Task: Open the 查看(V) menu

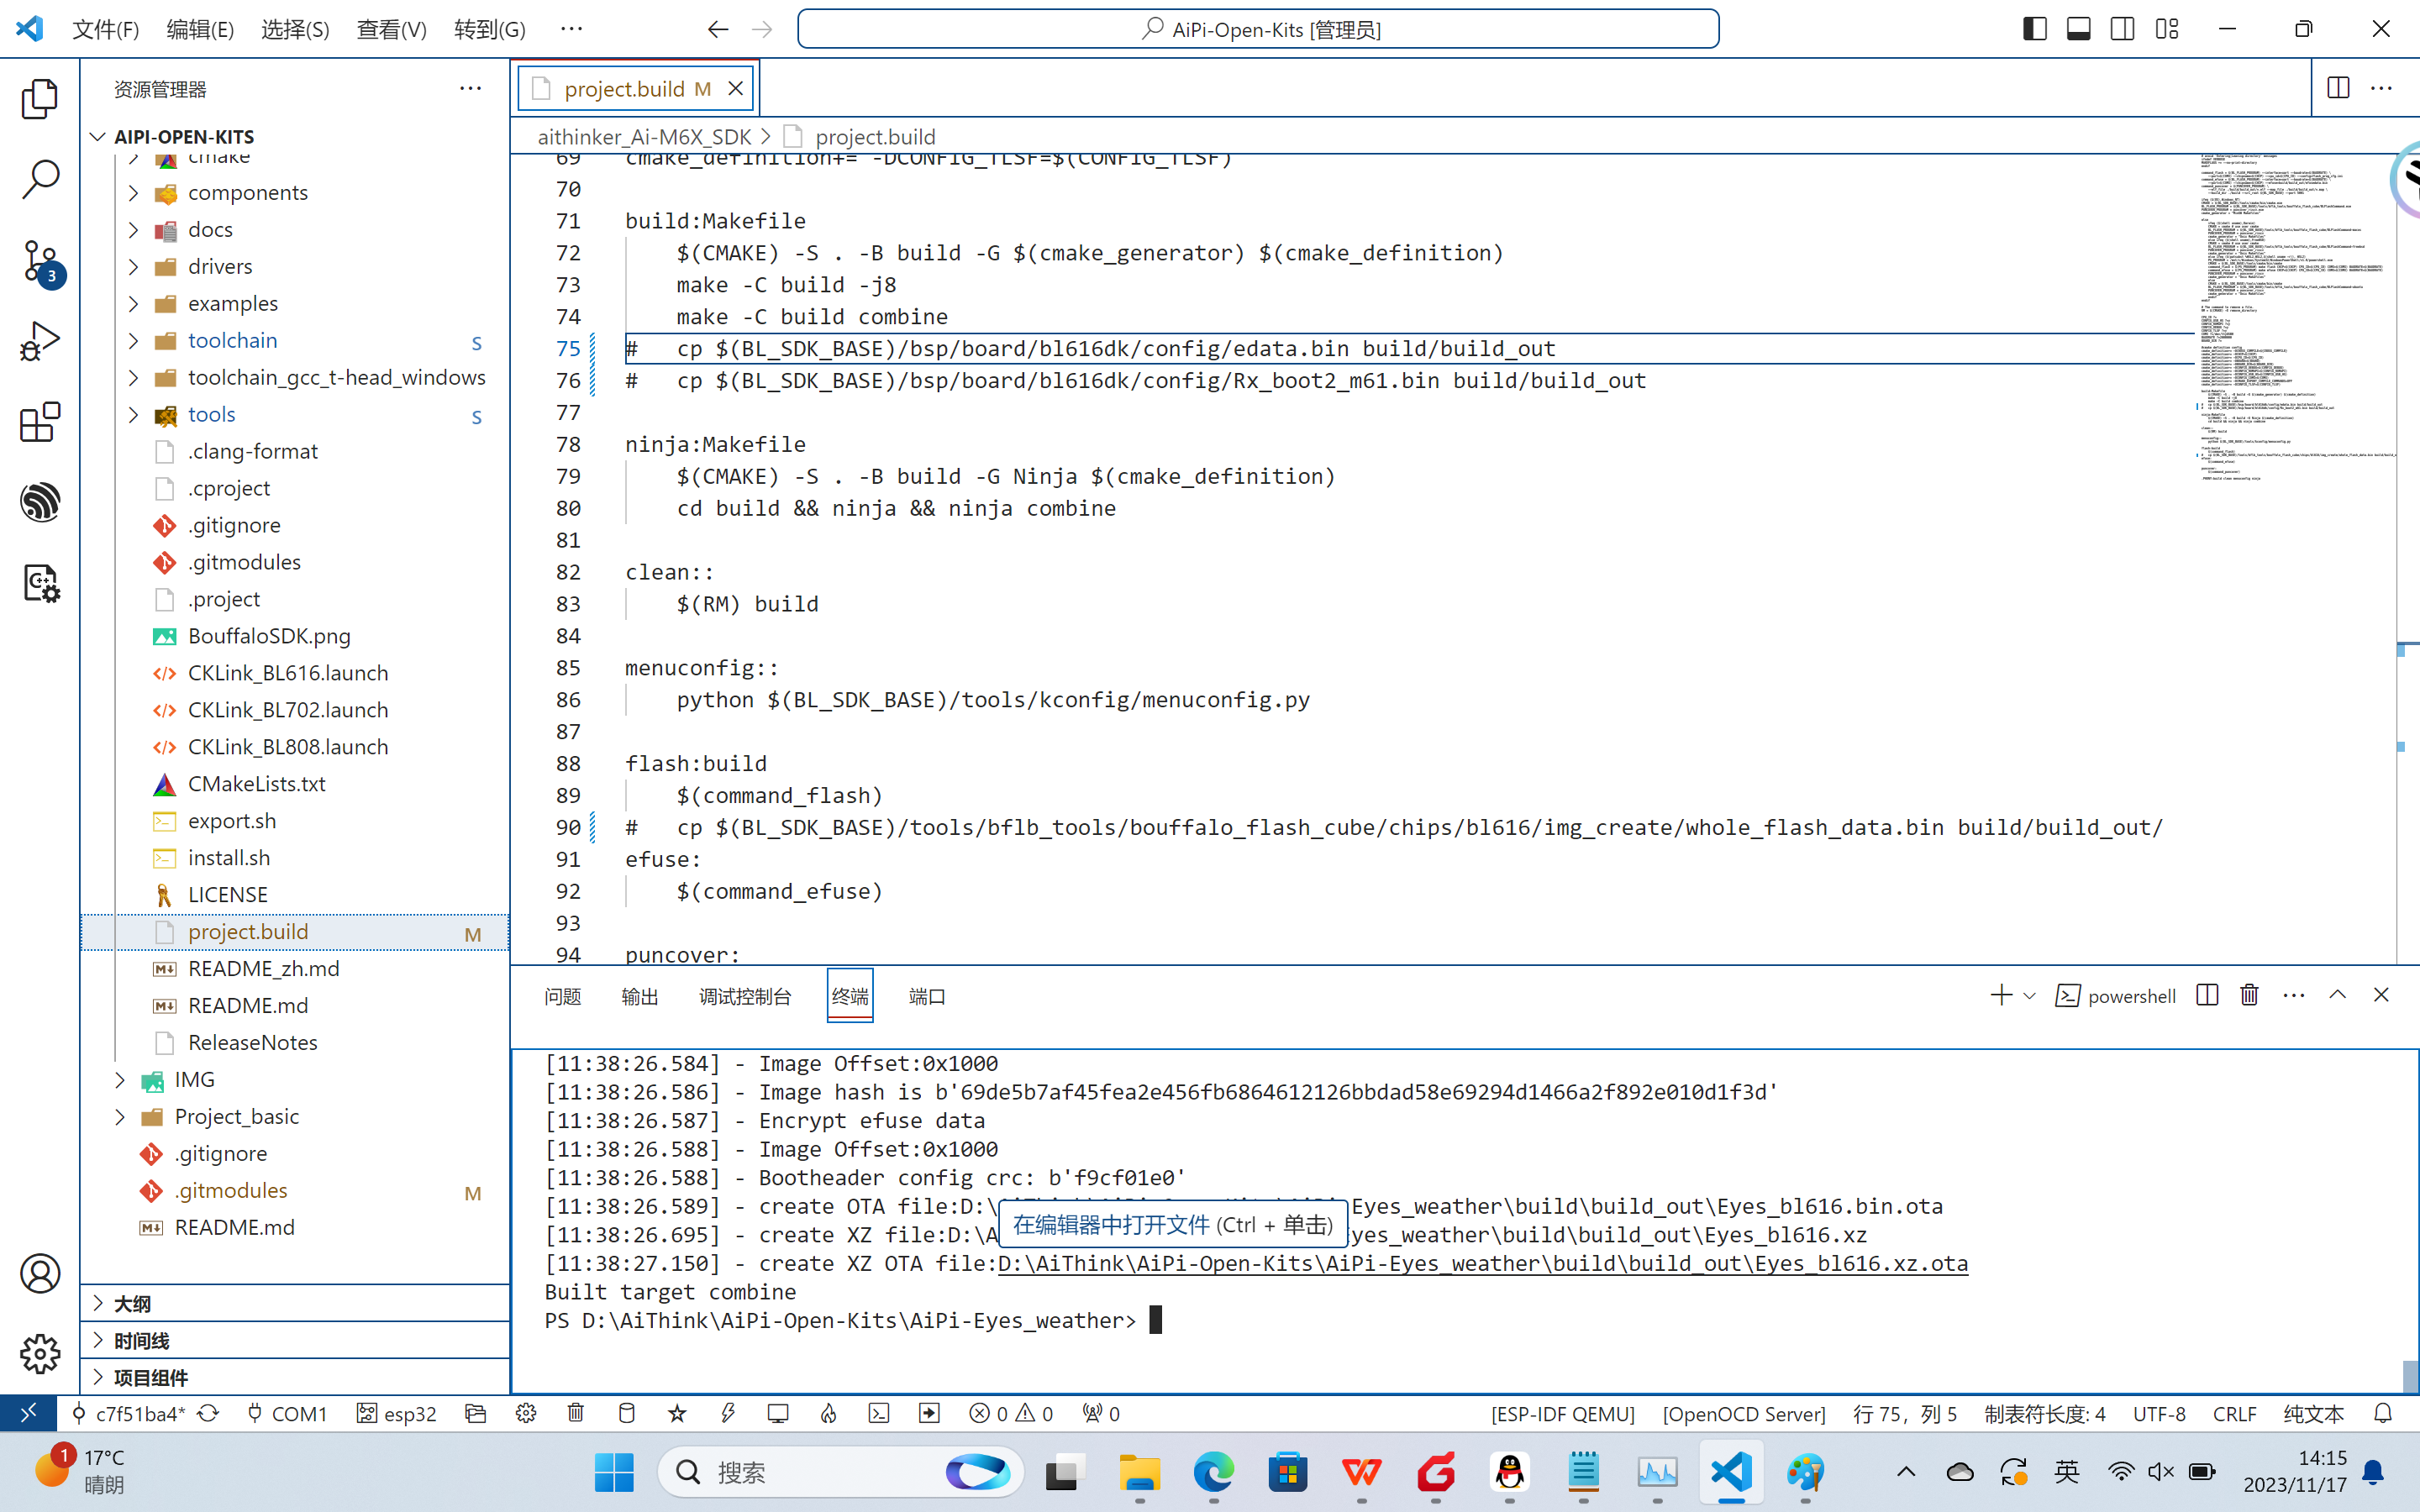Action: [391, 29]
